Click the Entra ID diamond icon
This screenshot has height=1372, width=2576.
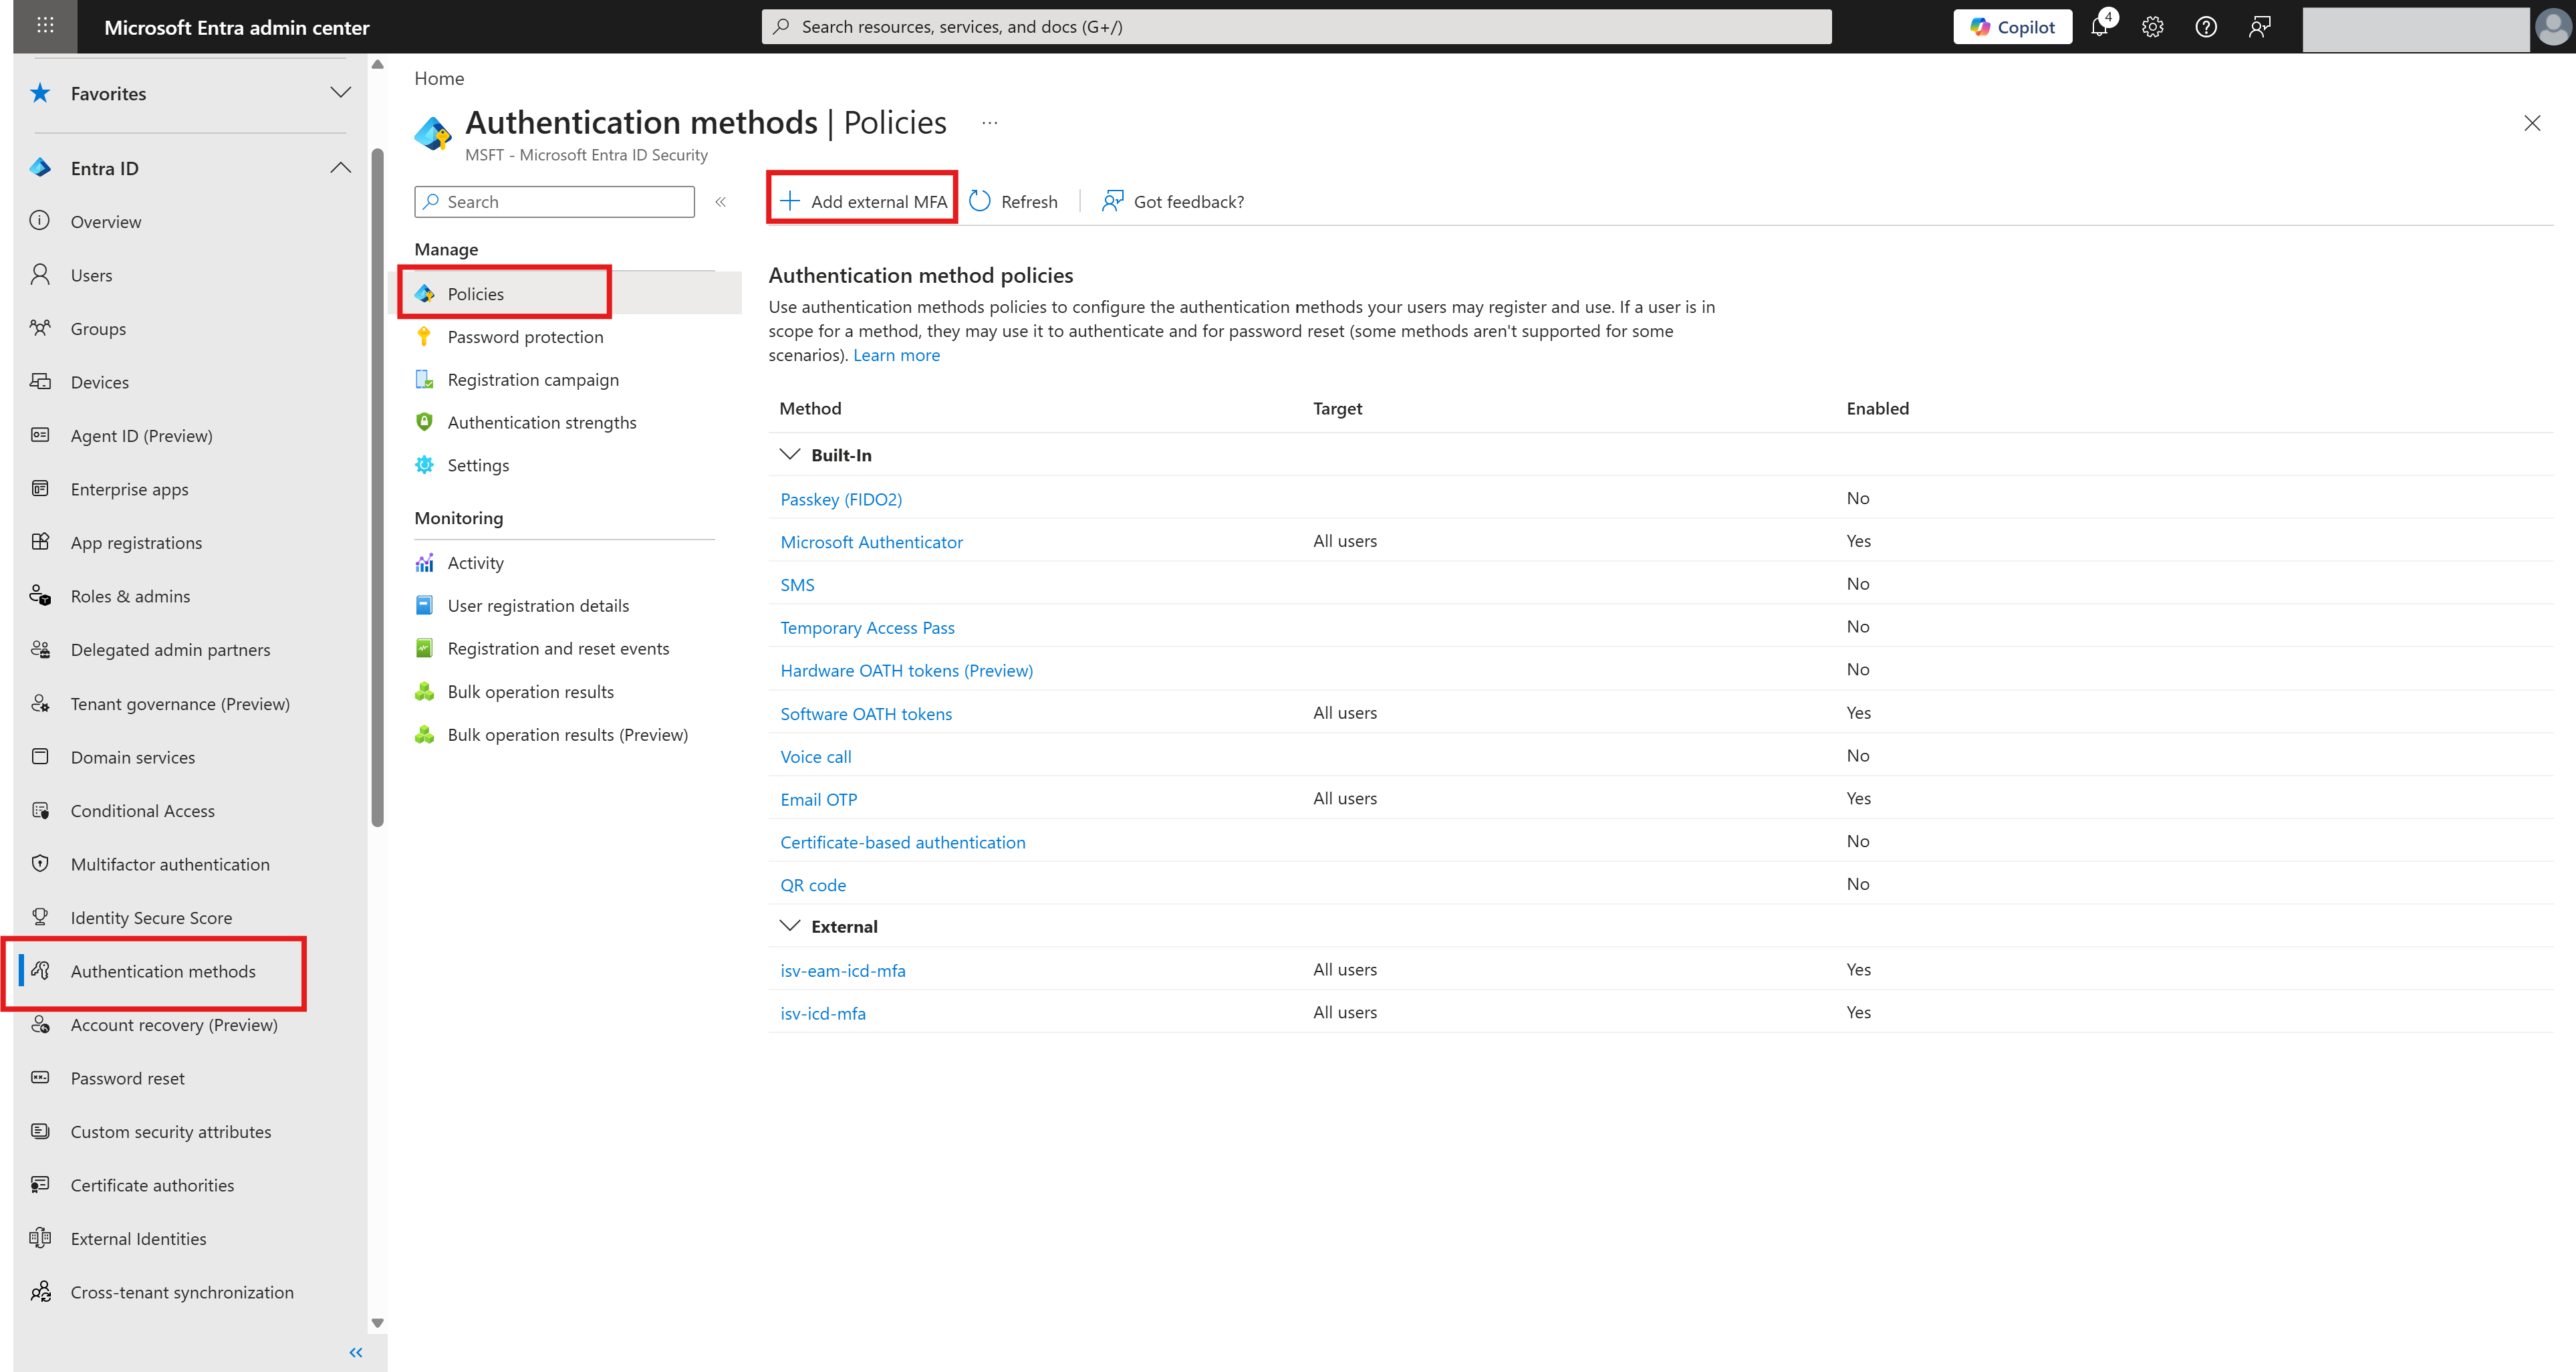[40, 168]
